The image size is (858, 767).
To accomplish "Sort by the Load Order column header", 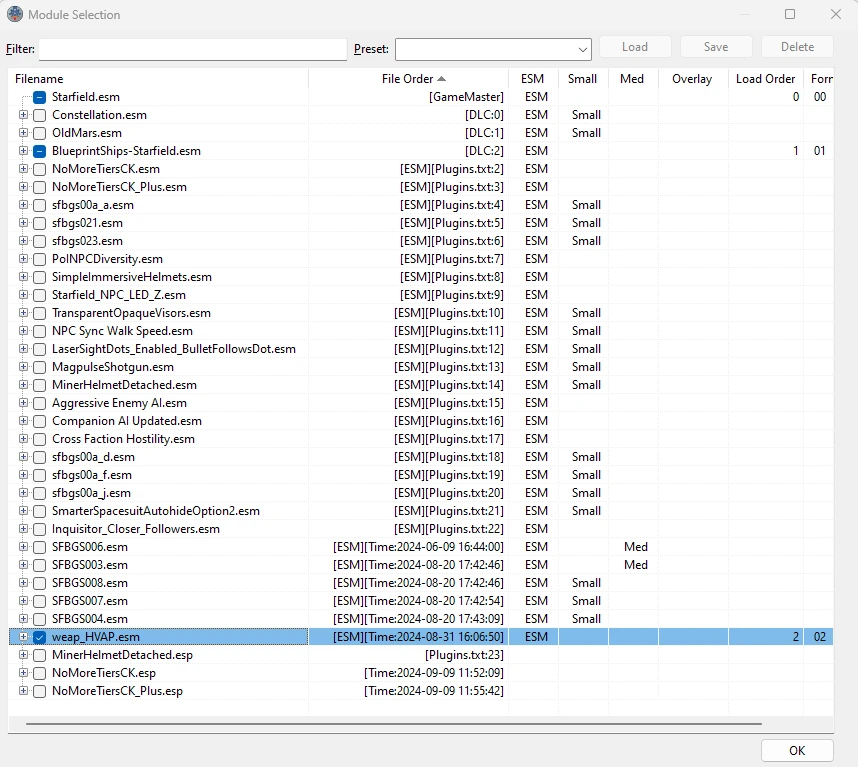I will click(x=766, y=79).
